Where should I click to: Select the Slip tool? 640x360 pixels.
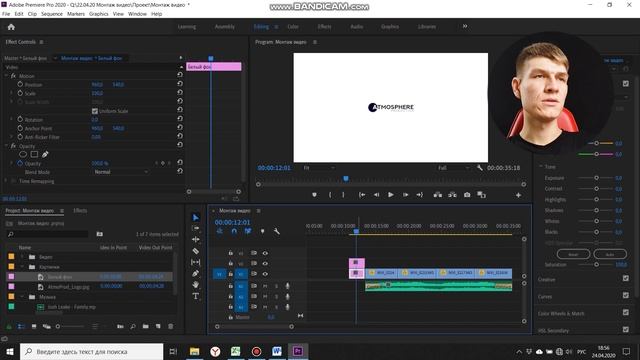[x=196, y=262]
